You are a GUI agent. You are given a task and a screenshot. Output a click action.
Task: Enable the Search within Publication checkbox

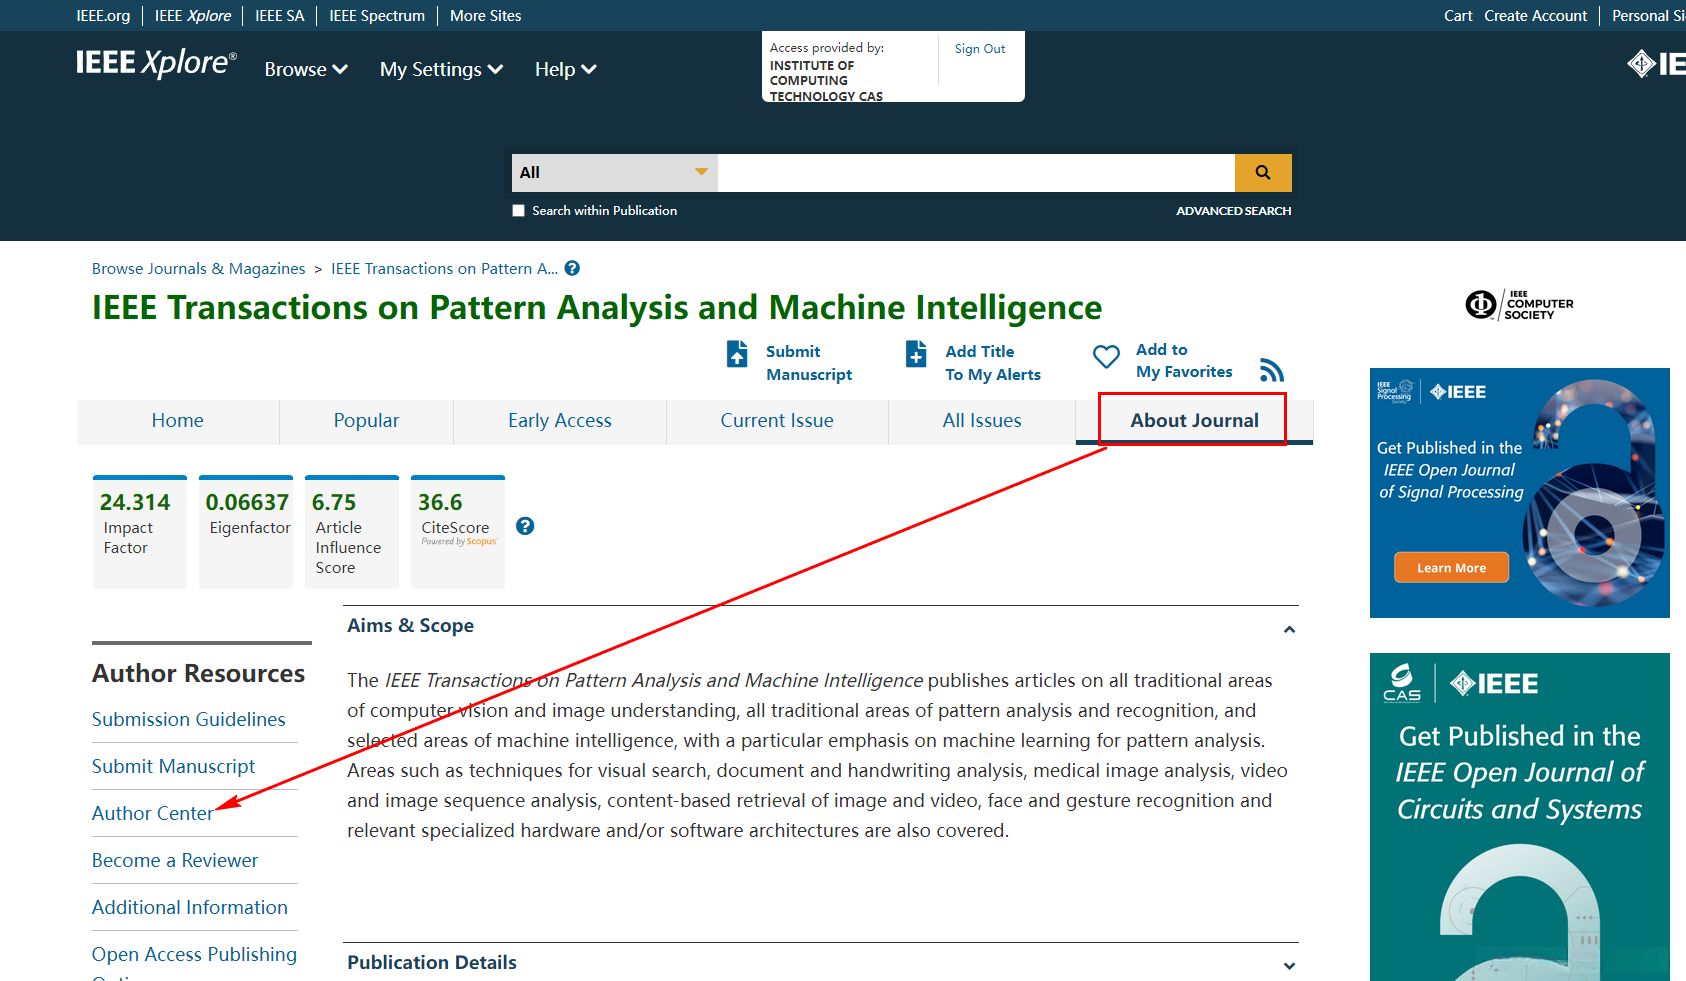[518, 211]
